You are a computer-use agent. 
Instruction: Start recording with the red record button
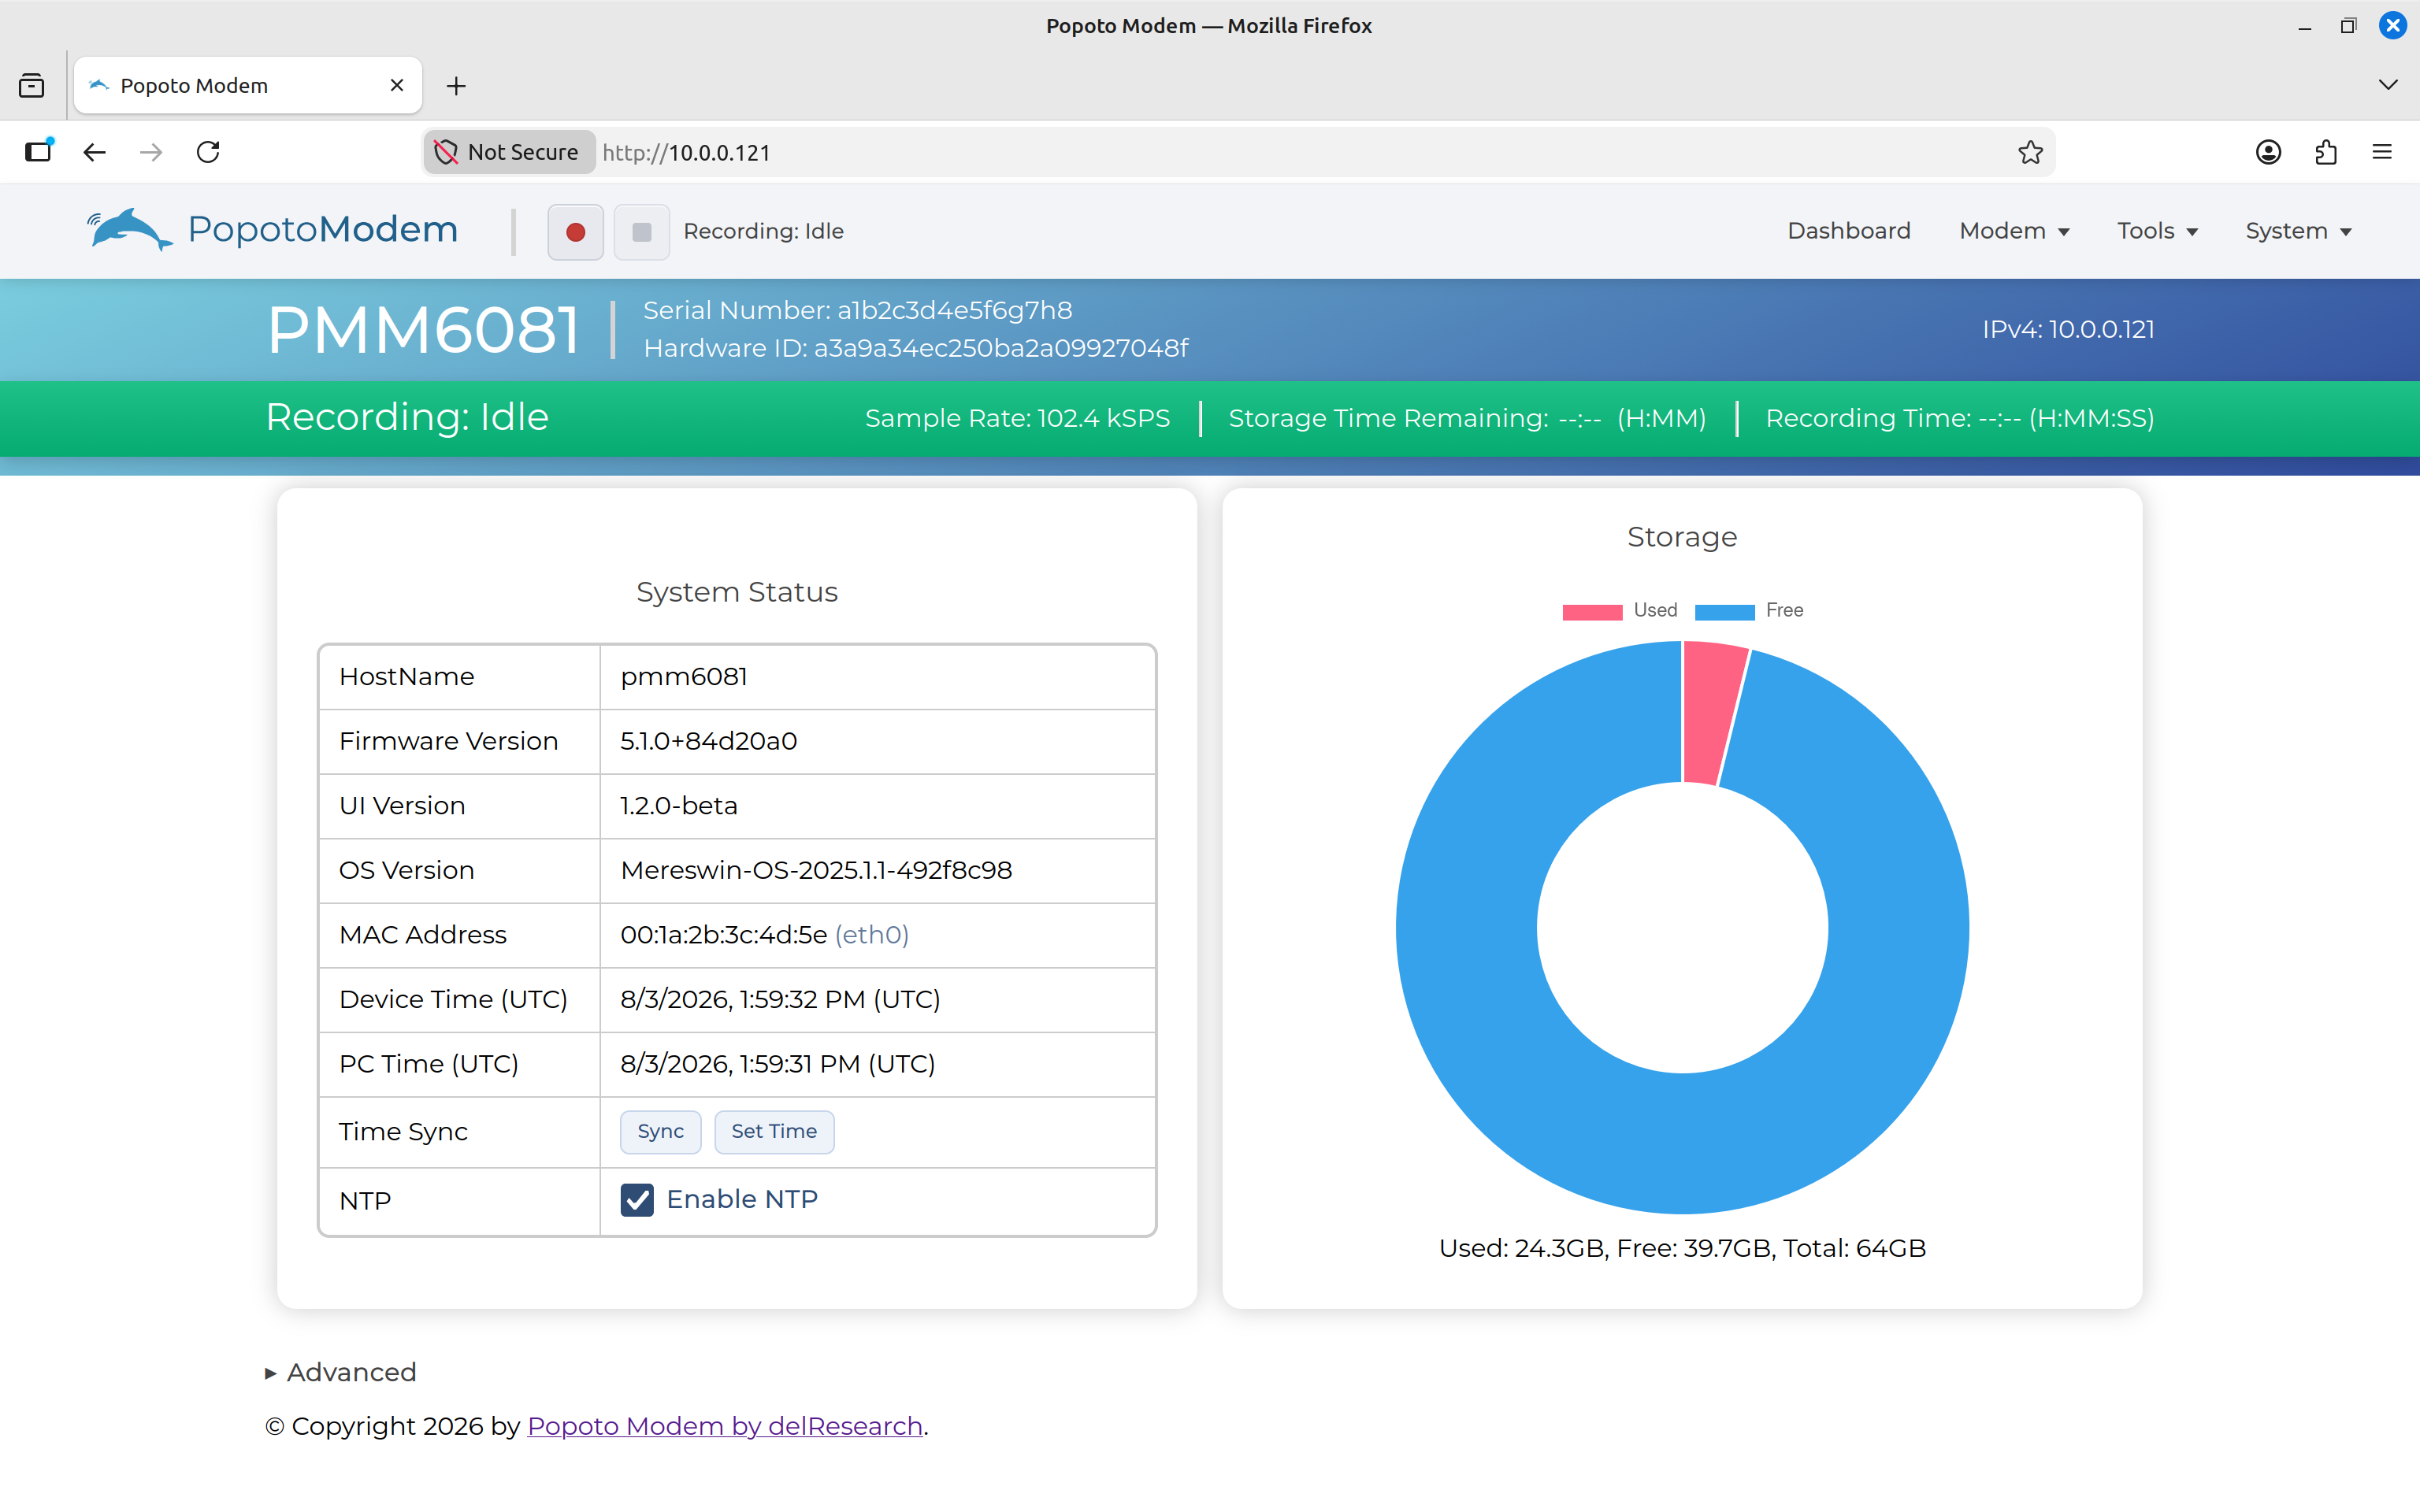(575, 232)
